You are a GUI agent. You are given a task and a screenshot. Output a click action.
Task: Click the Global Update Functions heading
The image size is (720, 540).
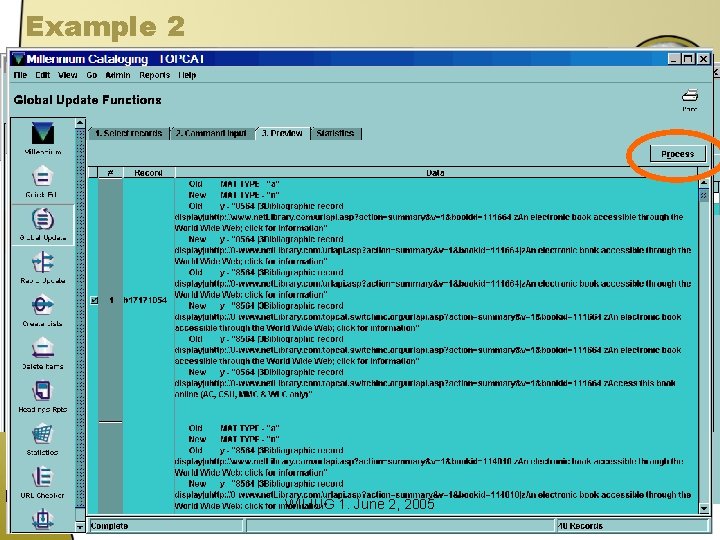coord(87,100)
